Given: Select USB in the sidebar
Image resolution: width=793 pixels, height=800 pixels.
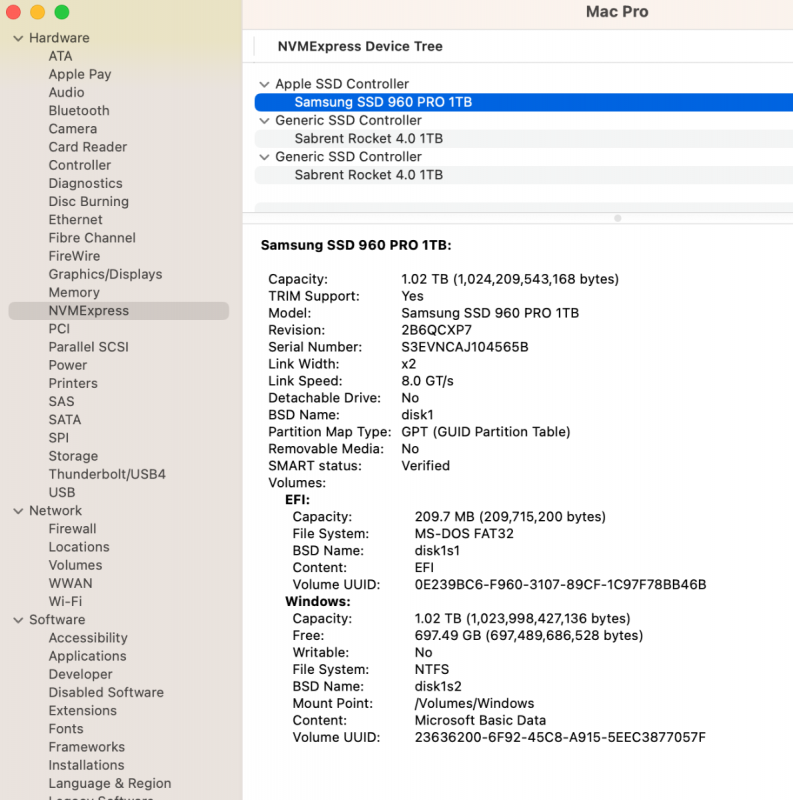Looking at the screenshot, I should pos(62,492).
